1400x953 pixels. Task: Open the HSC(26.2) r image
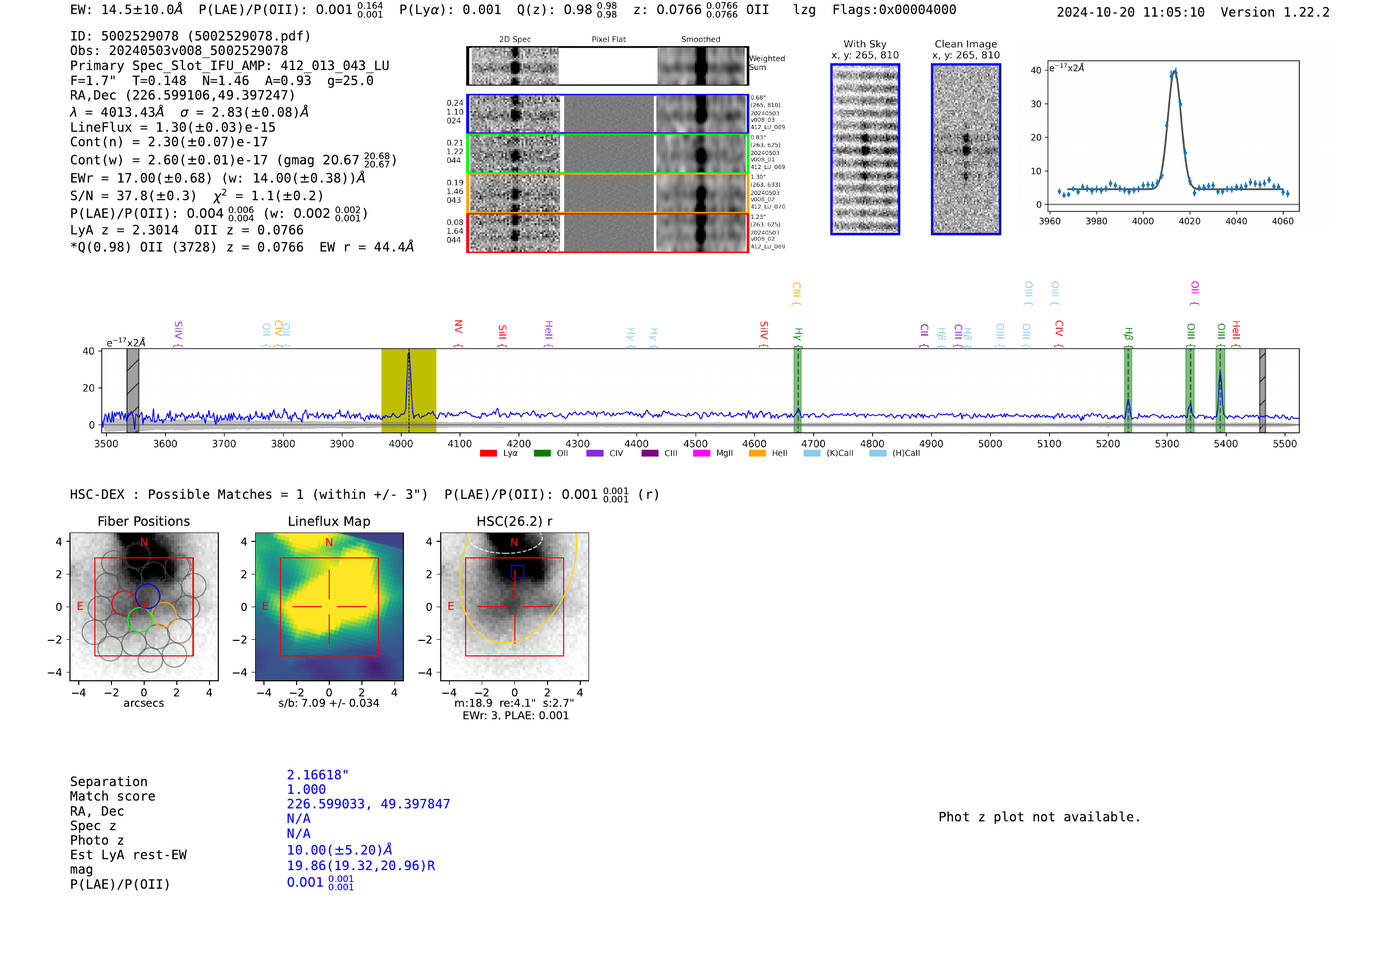point(514,606)
